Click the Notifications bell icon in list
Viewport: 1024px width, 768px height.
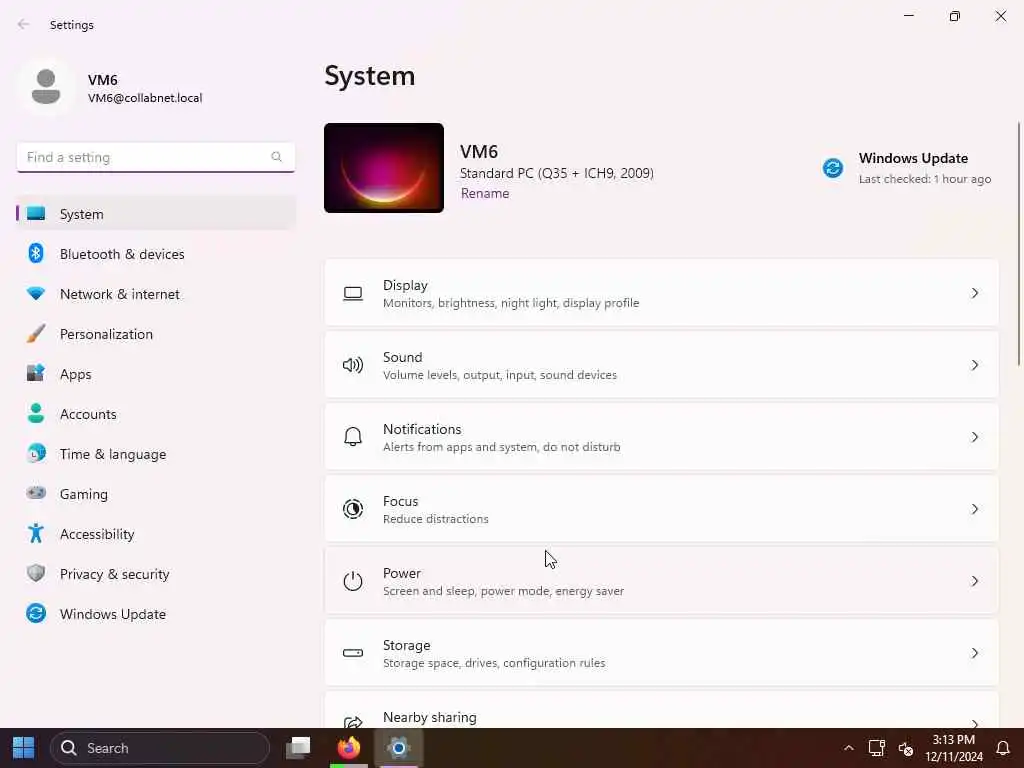pyautogui.click(x=353, y=436)
